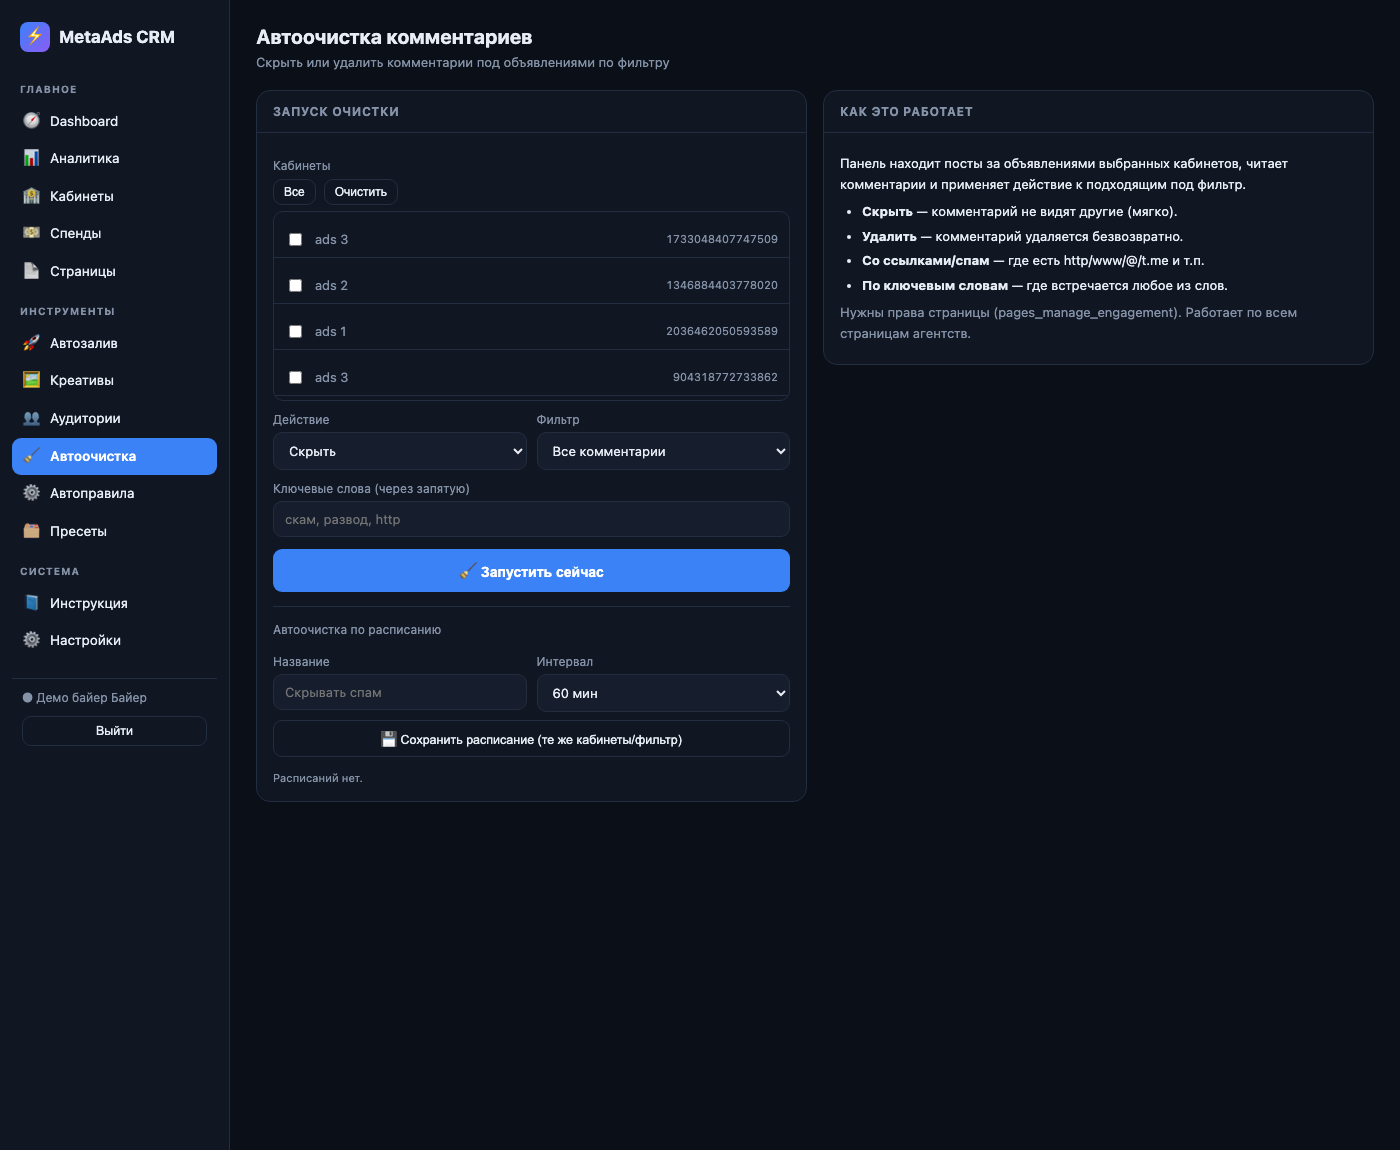This screenshot has height=1150, width=1400.
Task: Click the Название schedule name field
Action: (400, 692)
